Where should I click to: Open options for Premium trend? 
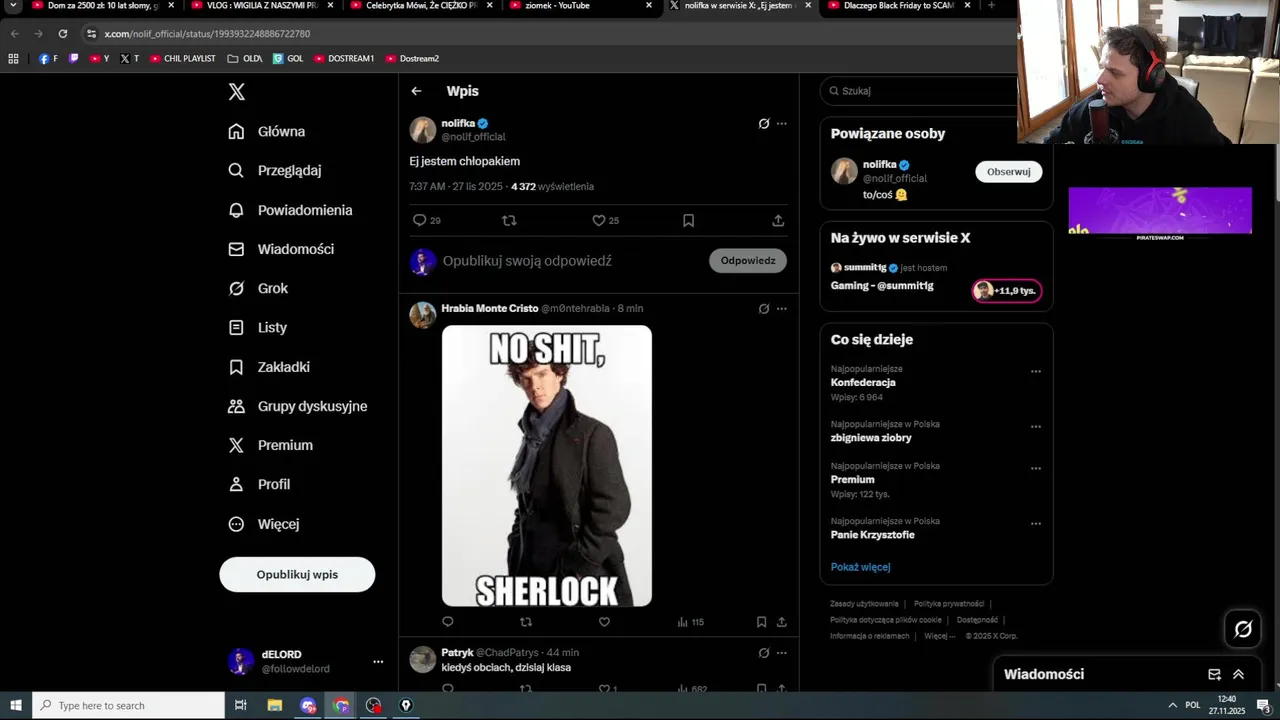click(1036, 469)
